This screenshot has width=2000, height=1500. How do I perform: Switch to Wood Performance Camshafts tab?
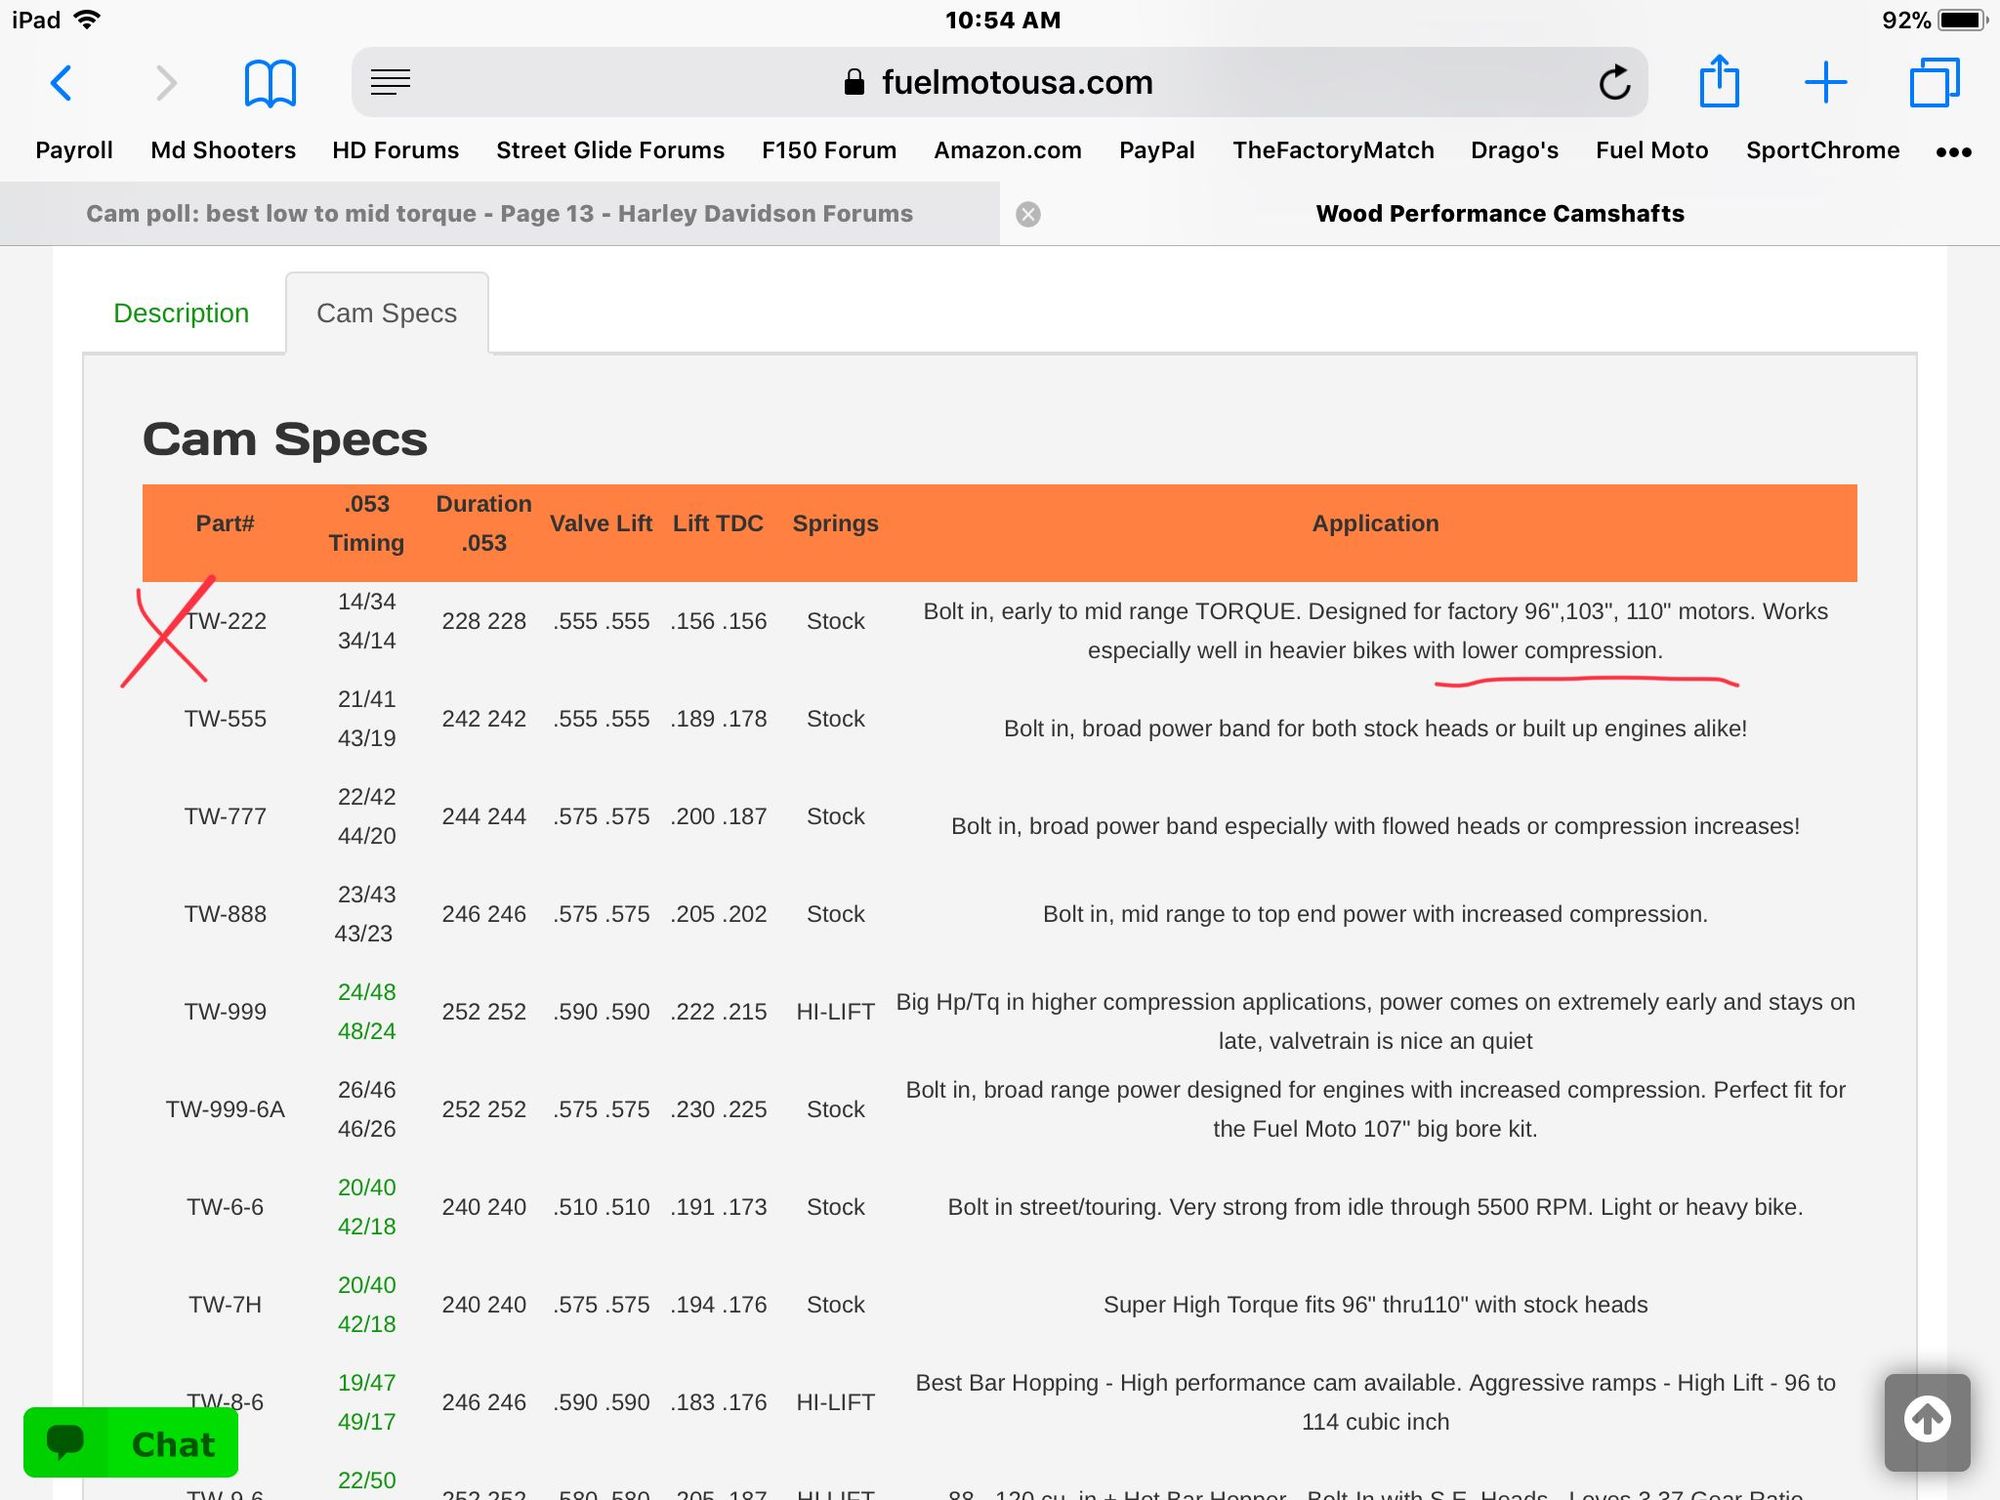tap(1499, 213)
